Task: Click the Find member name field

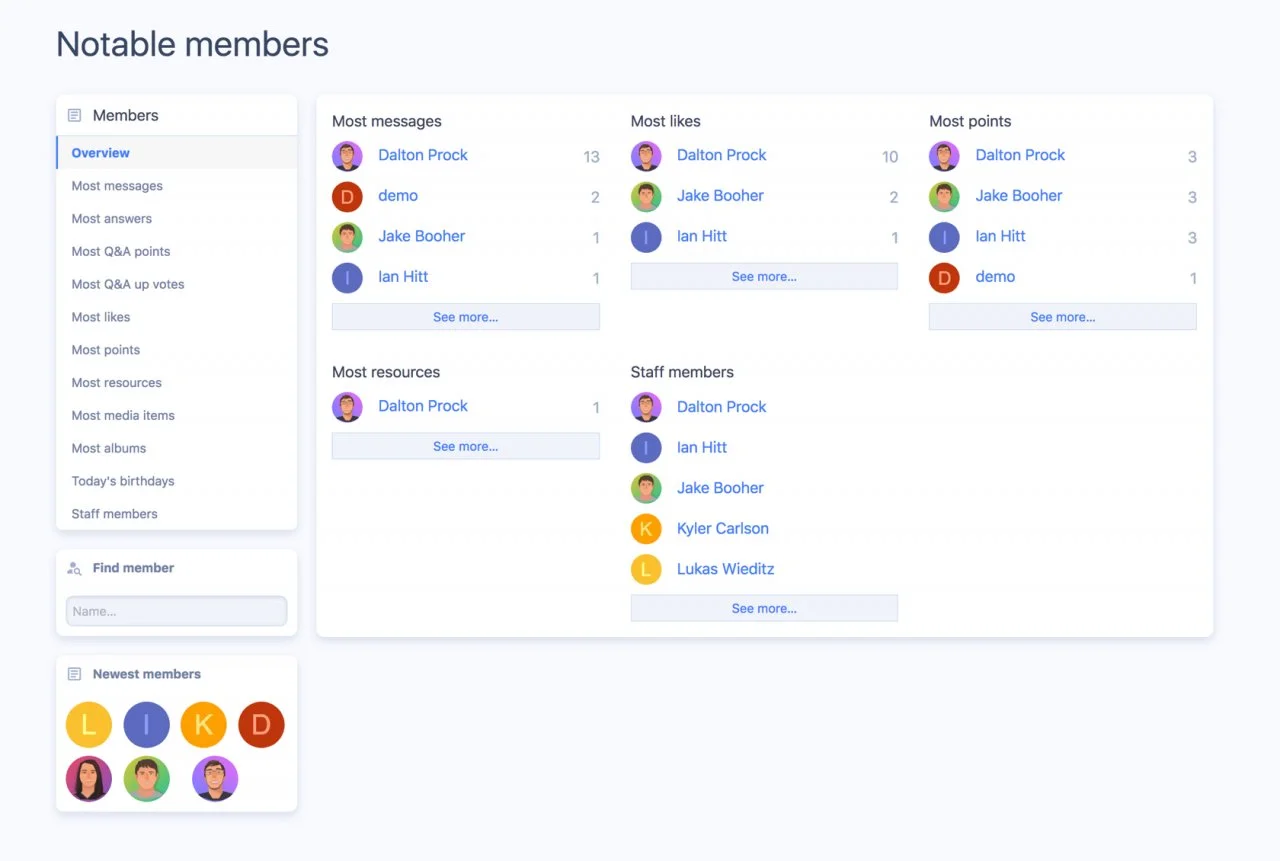Action: [x=176, y=611]
